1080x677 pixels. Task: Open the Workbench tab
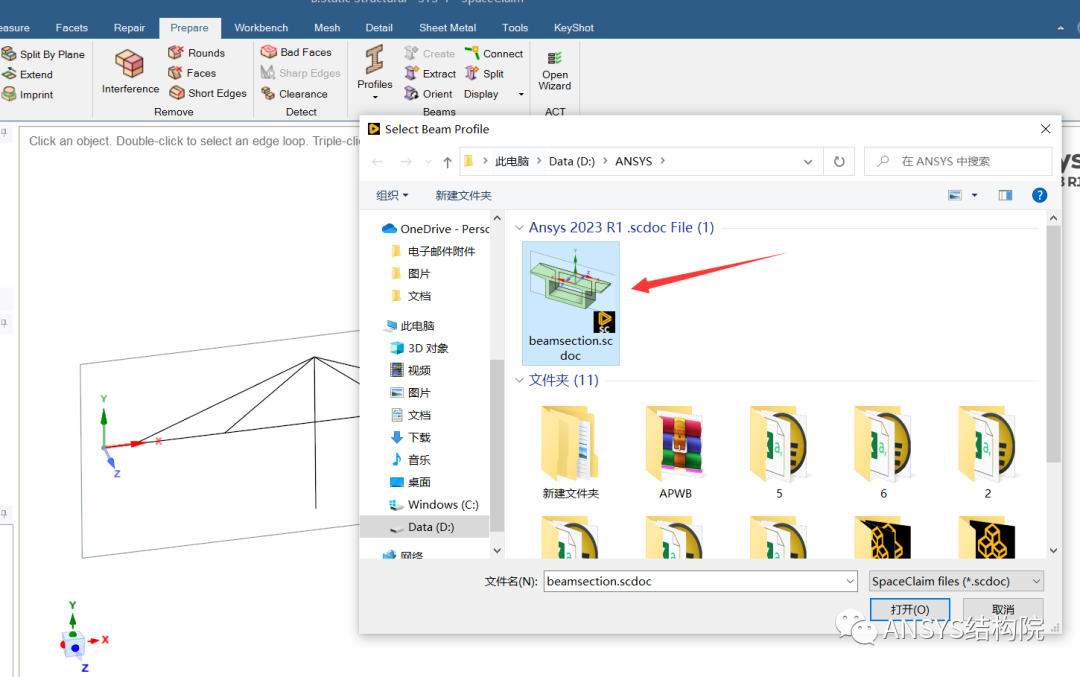261,28
